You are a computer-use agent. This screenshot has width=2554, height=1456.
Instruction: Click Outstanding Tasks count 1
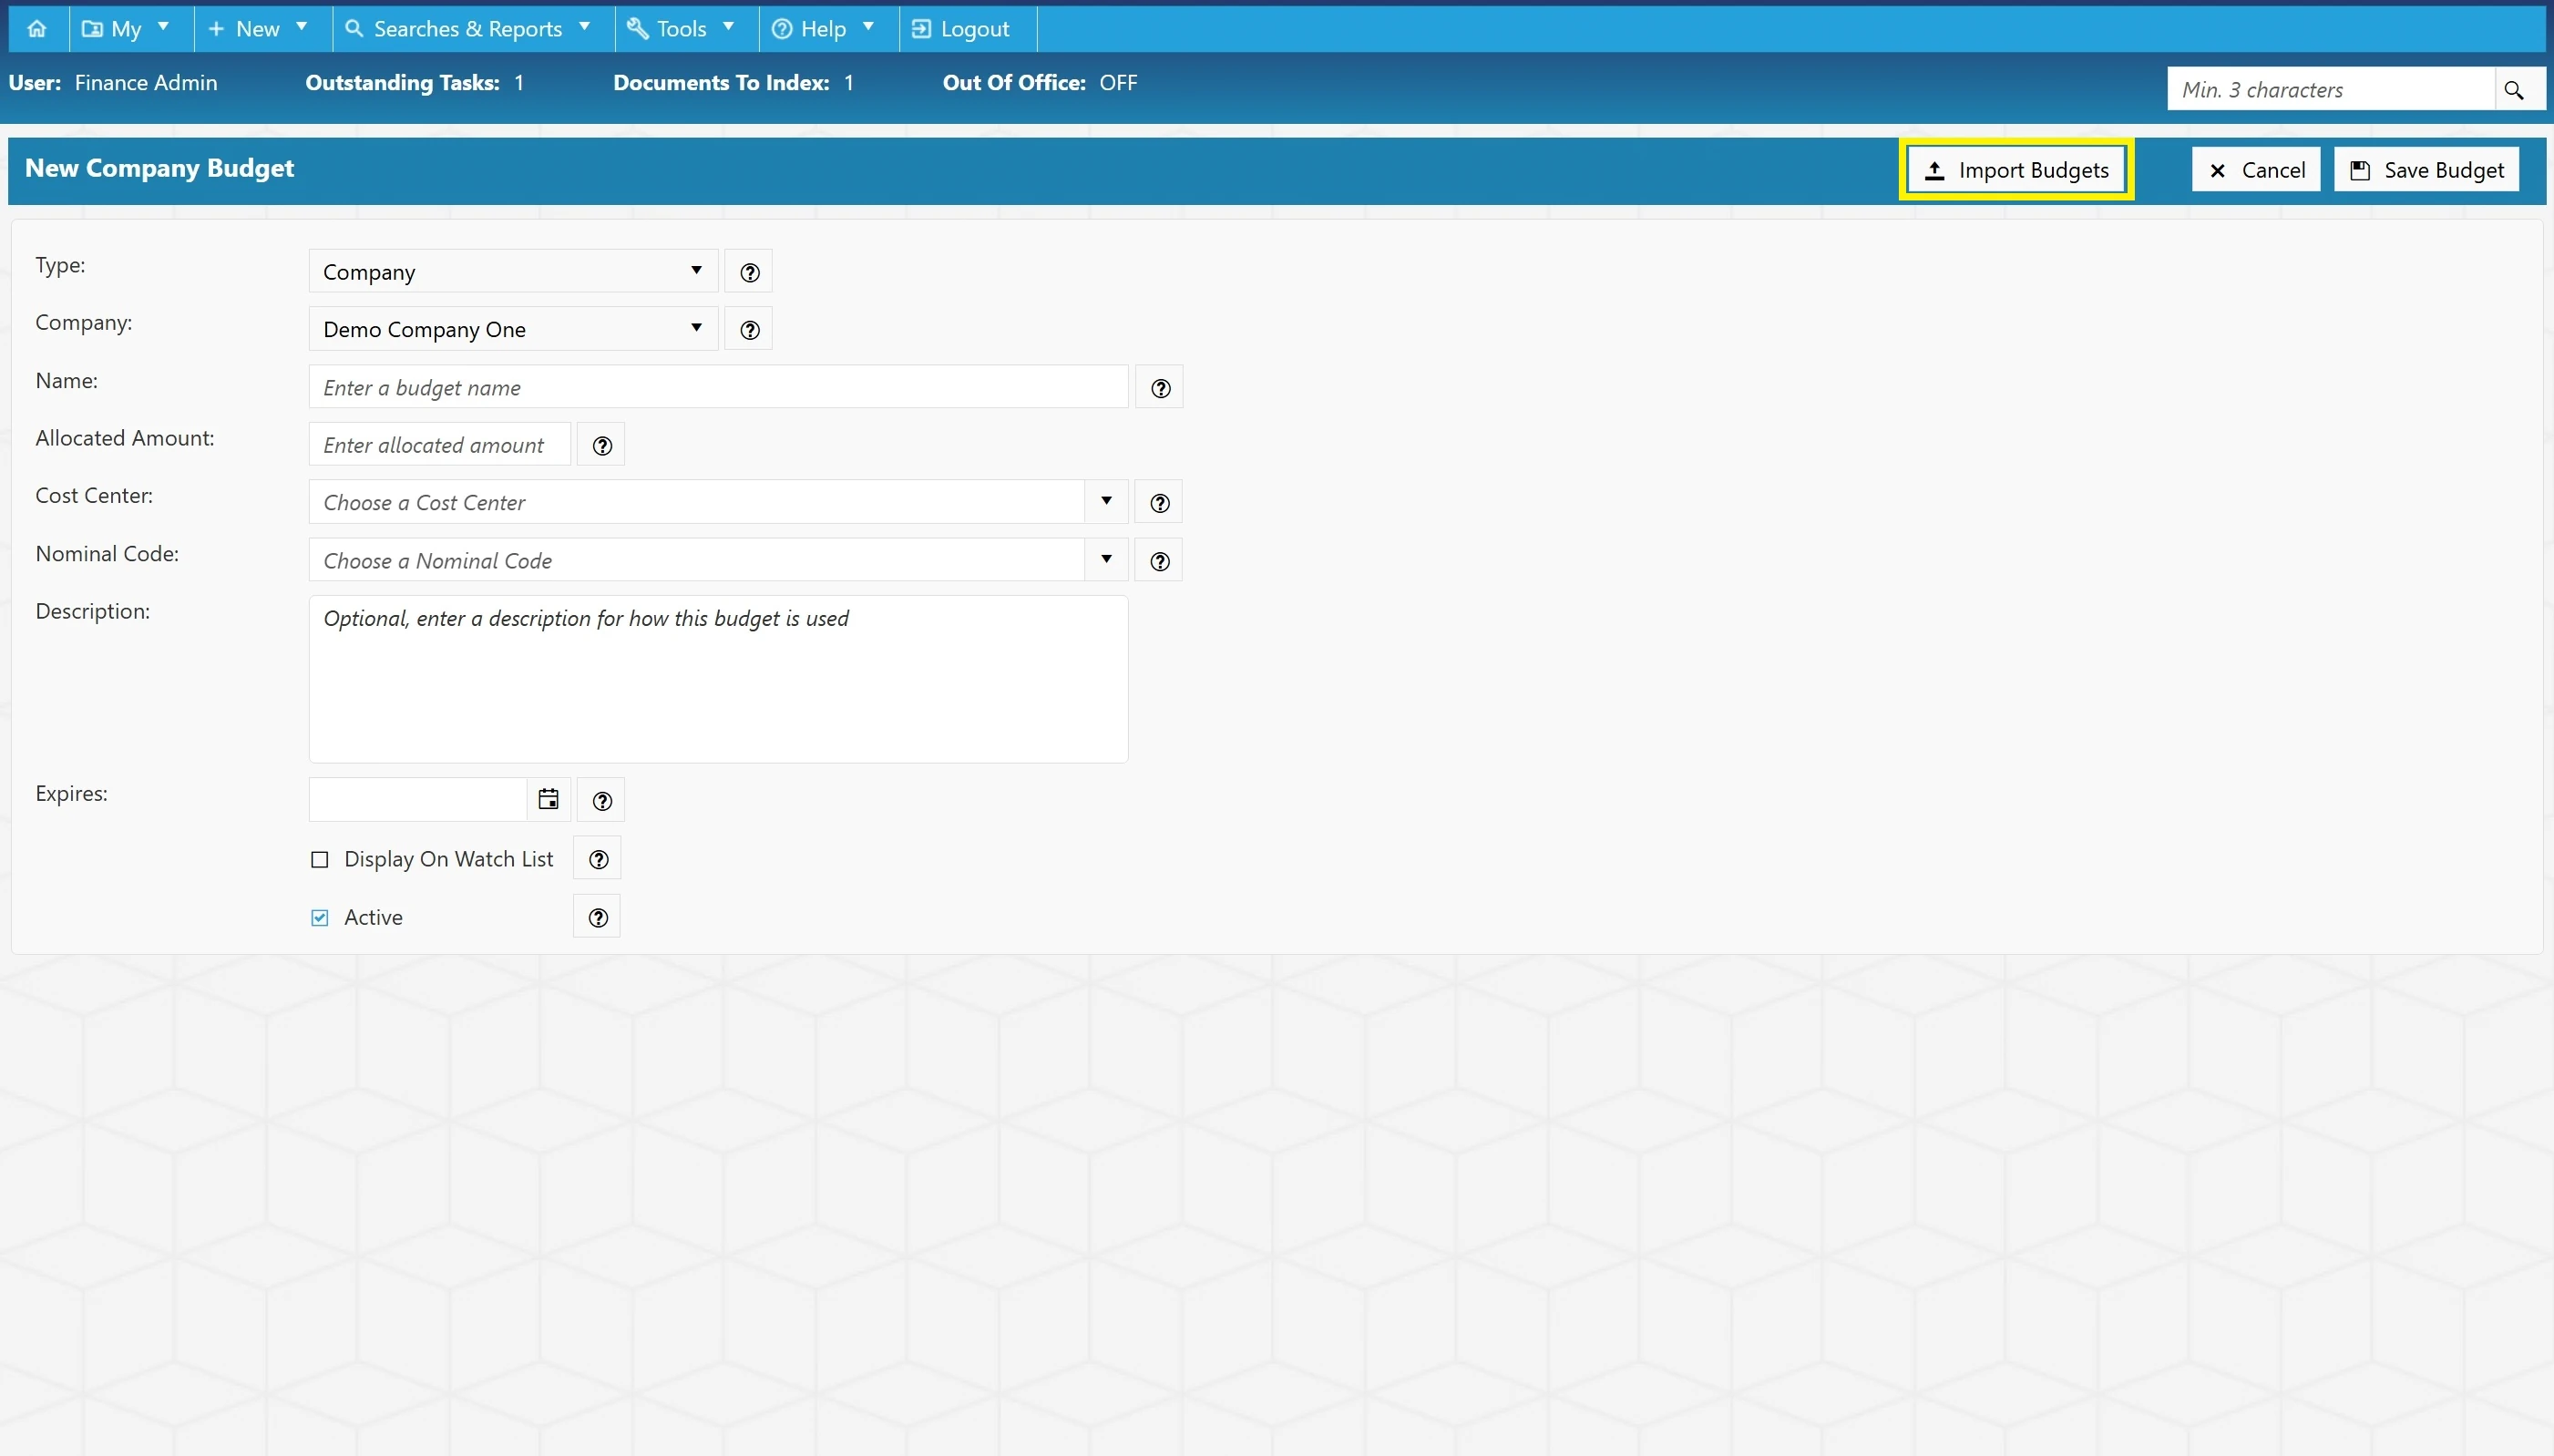coord(519,83)
